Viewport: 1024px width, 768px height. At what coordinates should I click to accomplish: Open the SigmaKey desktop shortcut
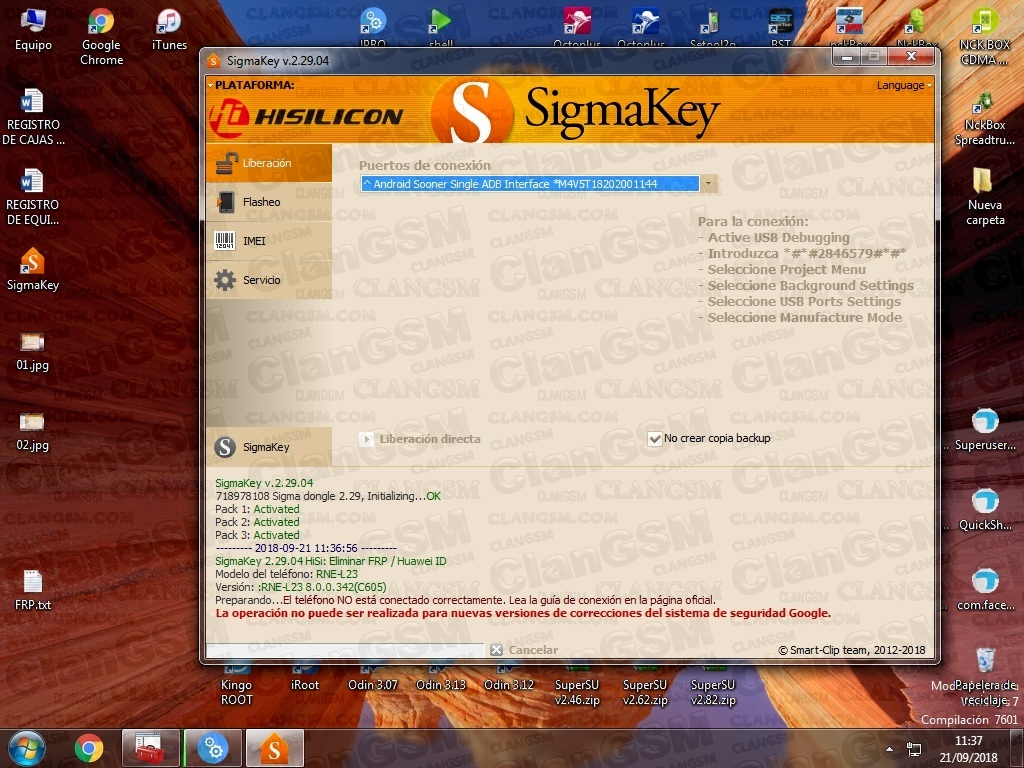tap(33, 270)
